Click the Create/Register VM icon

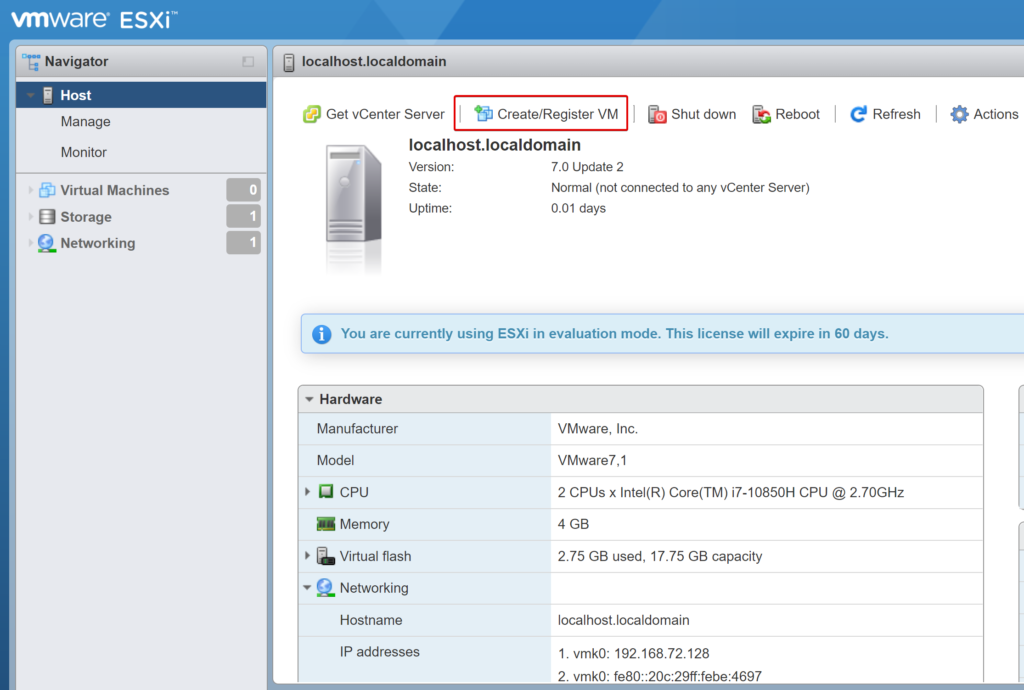[484, 114]
